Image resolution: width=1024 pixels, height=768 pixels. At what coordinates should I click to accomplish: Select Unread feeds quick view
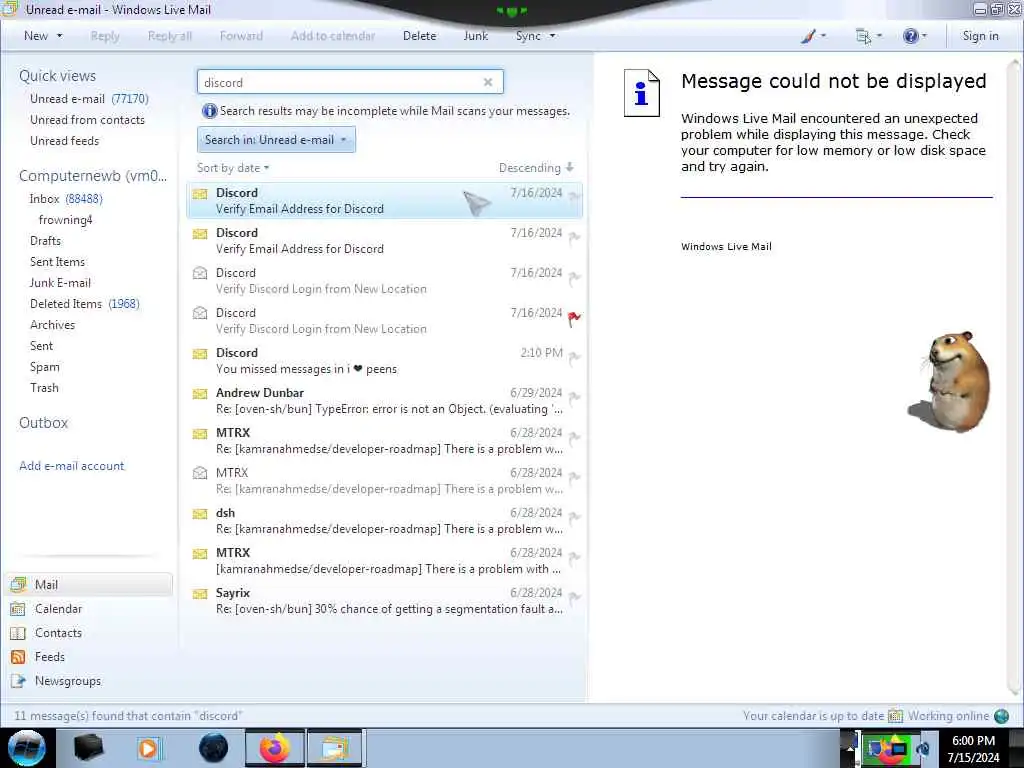click(x=65, y=140)
